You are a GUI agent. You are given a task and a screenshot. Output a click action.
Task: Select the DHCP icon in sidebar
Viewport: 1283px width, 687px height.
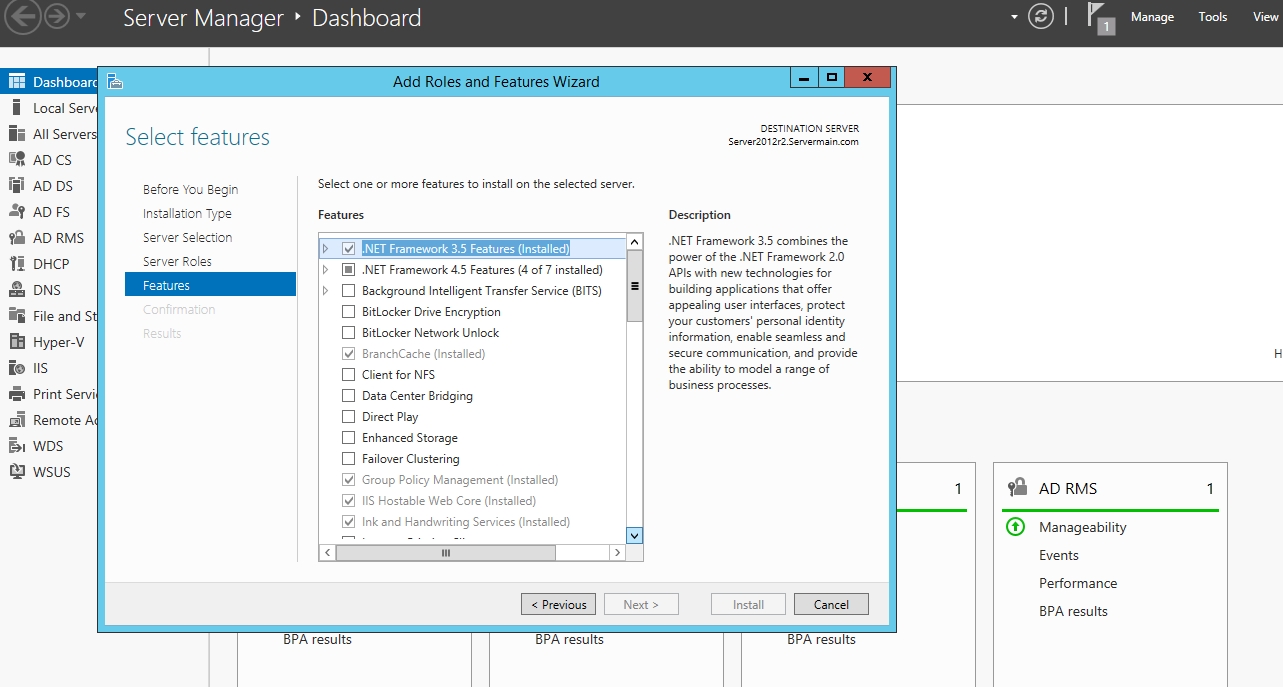pos(17,264)
